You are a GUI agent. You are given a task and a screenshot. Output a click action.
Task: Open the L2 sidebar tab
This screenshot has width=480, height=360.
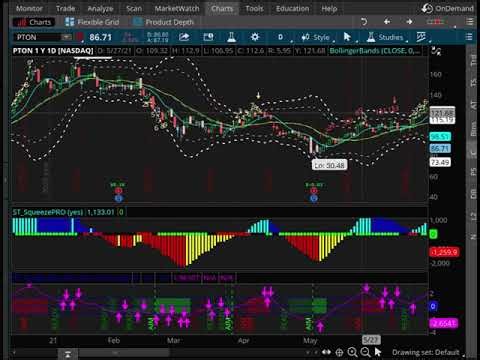[x=473, y=217]
